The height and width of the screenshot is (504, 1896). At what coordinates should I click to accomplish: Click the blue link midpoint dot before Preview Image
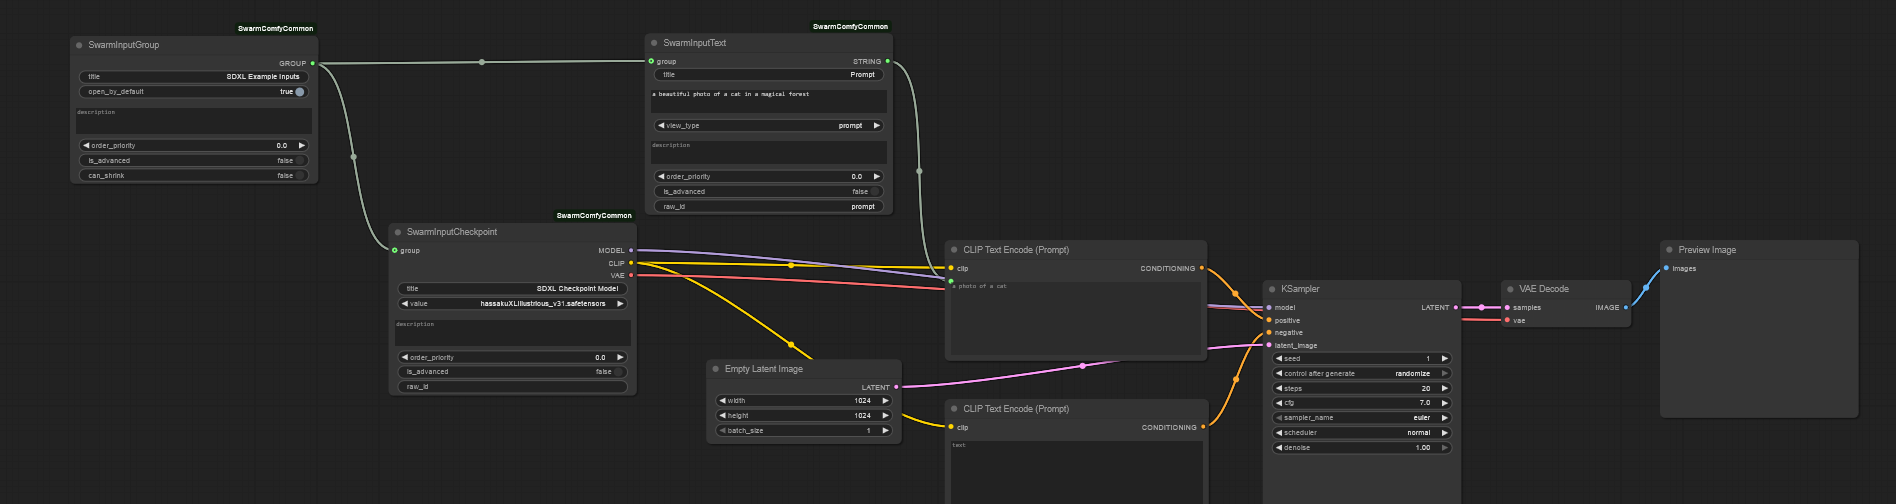point(1646,288)
